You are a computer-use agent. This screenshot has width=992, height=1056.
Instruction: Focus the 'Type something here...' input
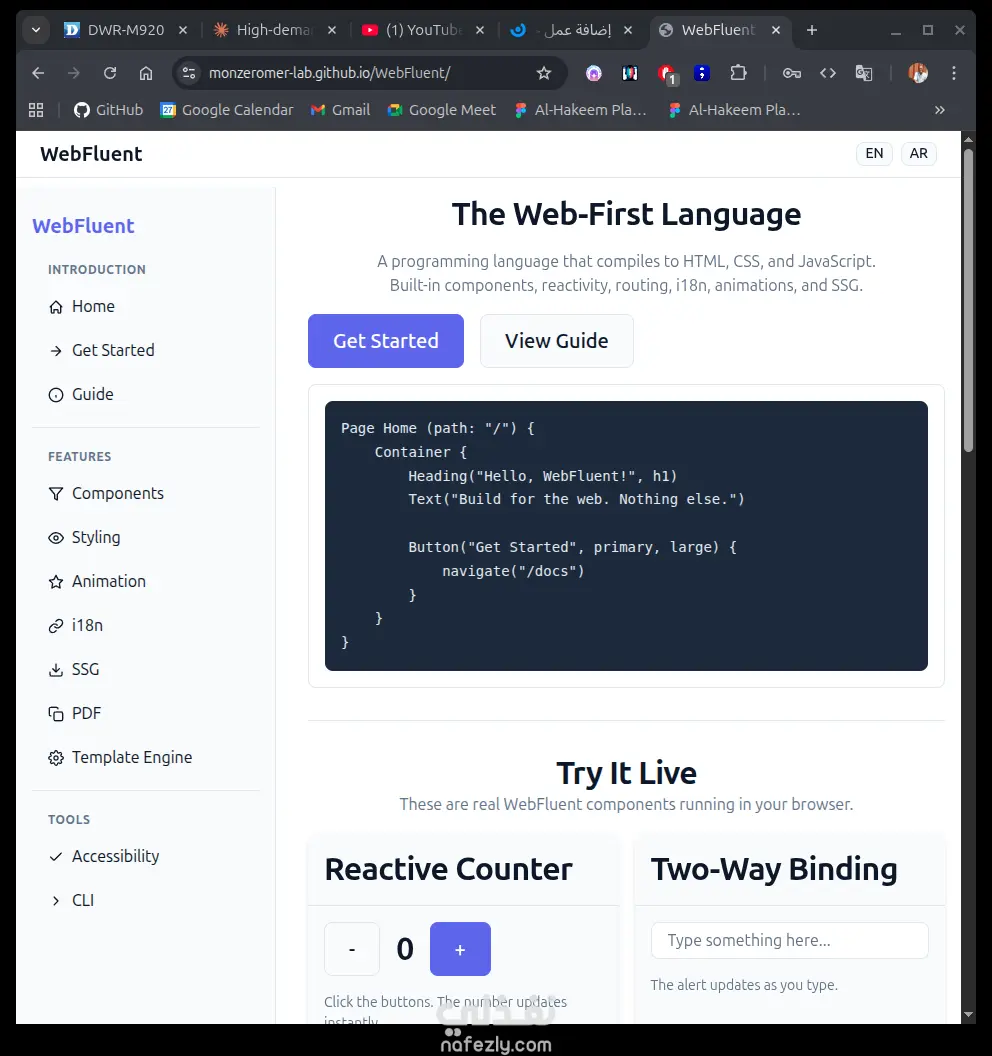[789, 940]
